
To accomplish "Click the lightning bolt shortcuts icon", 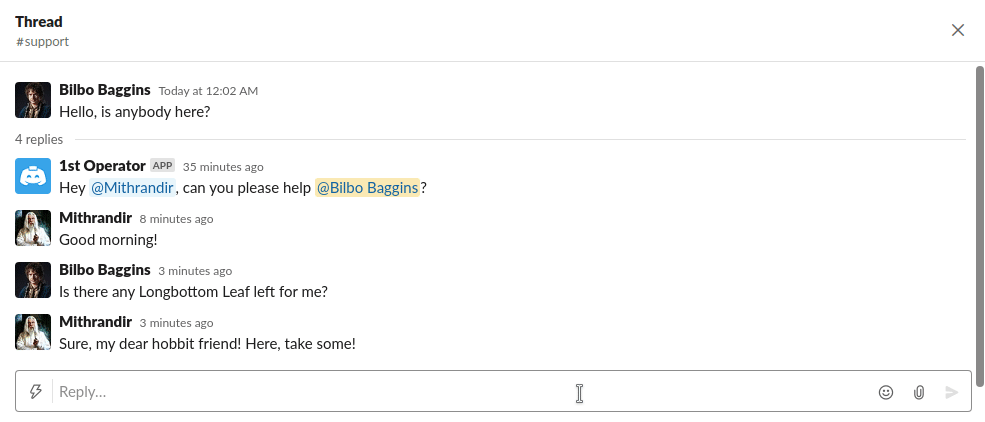I will coord(36,392).
